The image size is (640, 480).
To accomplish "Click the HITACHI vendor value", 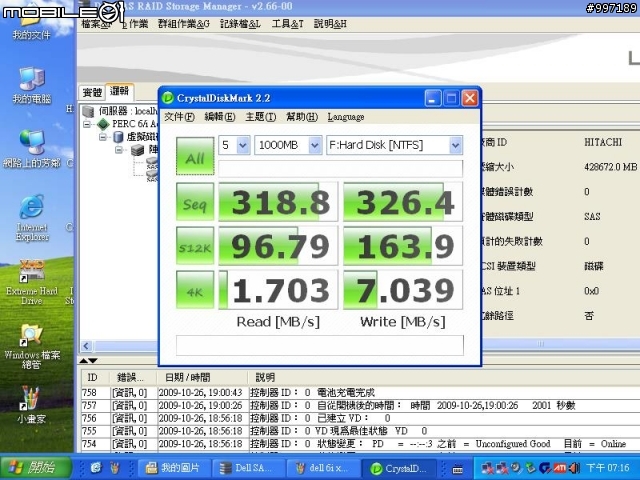I will coord(603,142).
